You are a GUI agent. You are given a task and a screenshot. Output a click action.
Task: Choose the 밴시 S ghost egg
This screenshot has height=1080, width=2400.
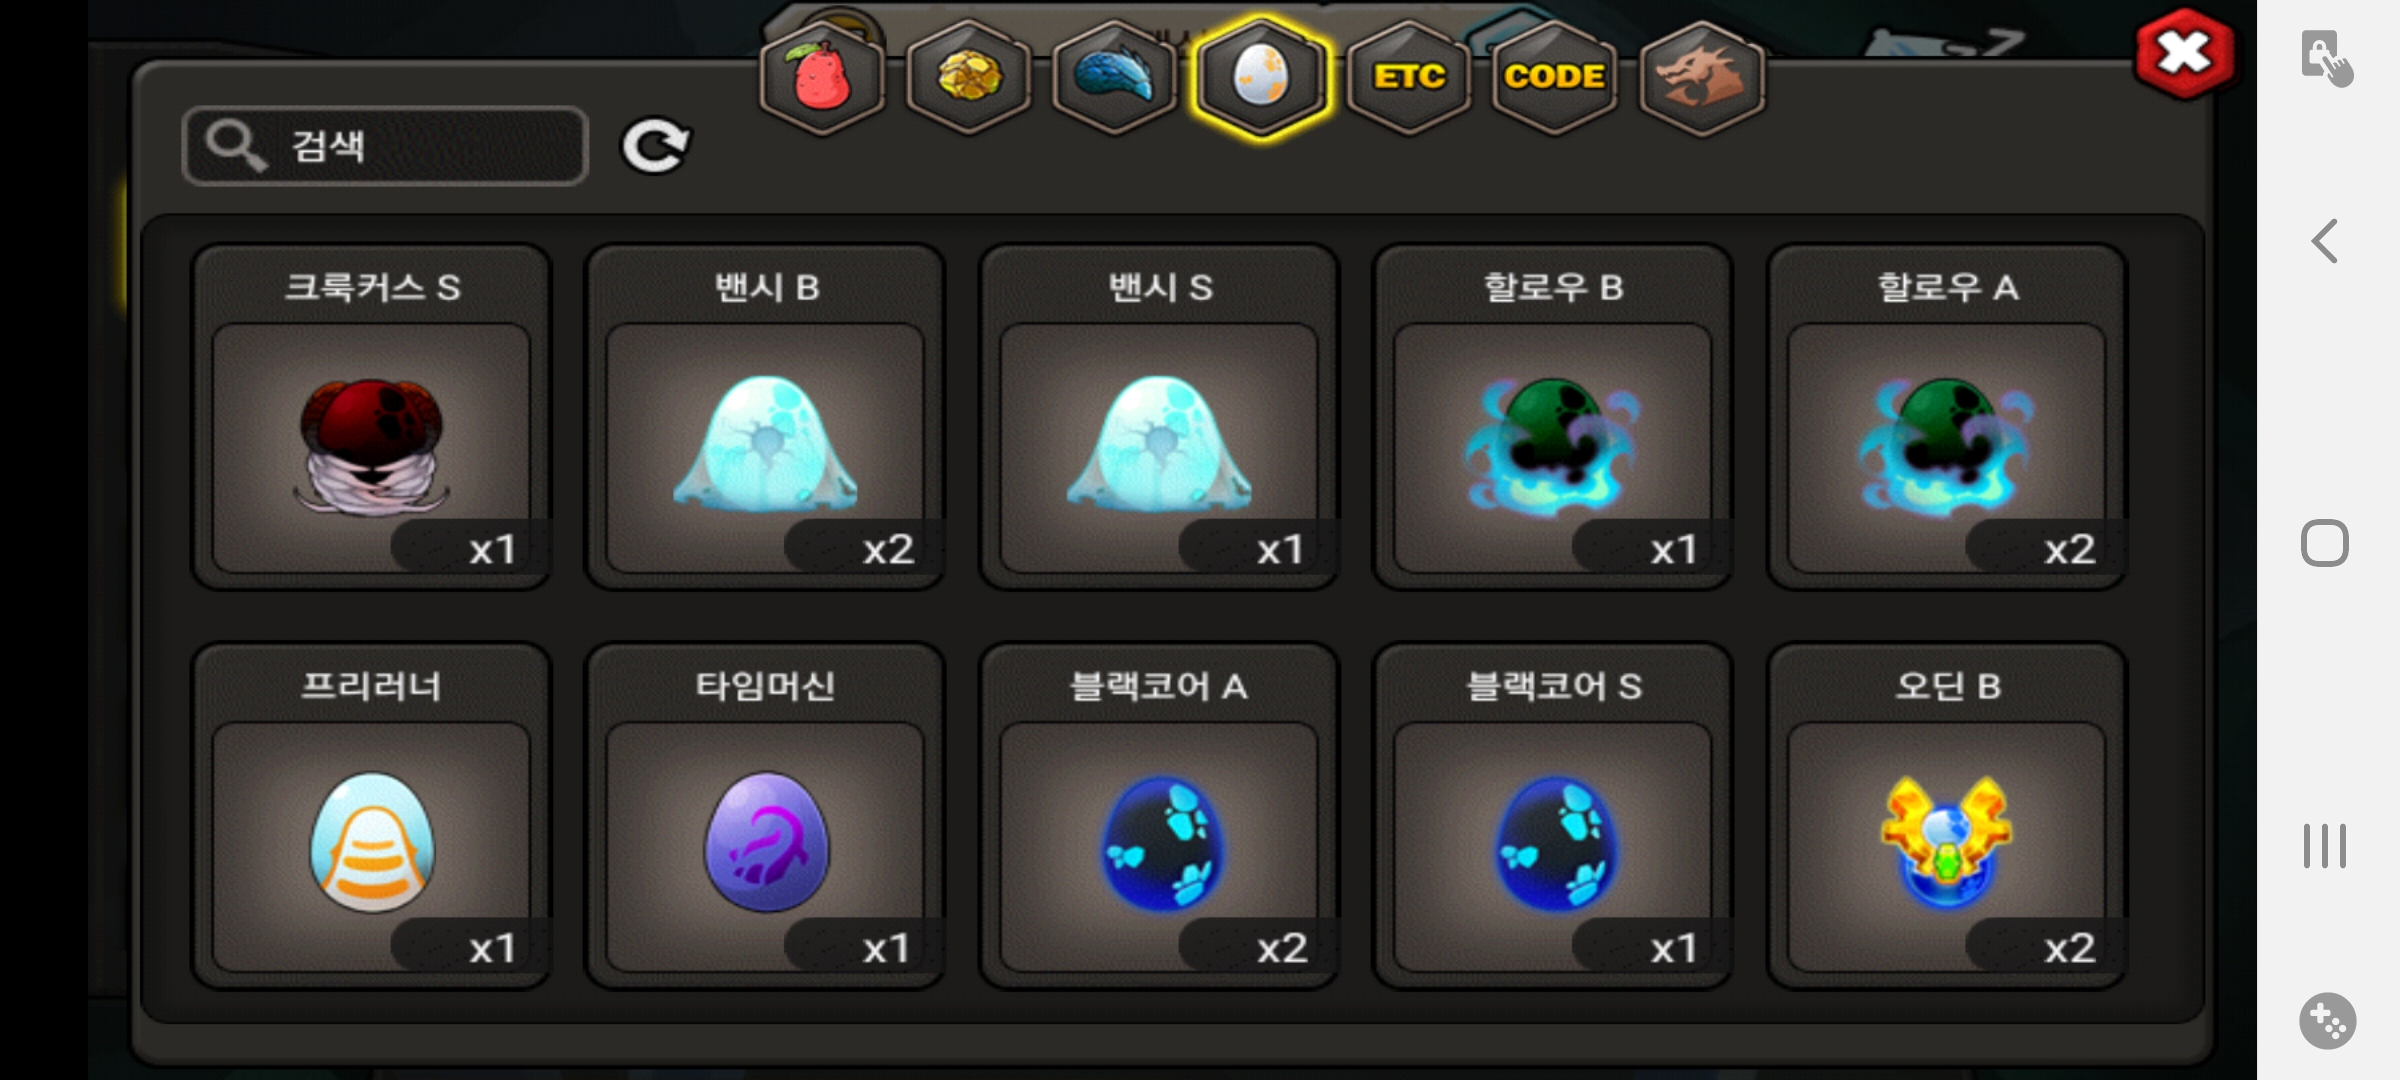(1159, 417)
